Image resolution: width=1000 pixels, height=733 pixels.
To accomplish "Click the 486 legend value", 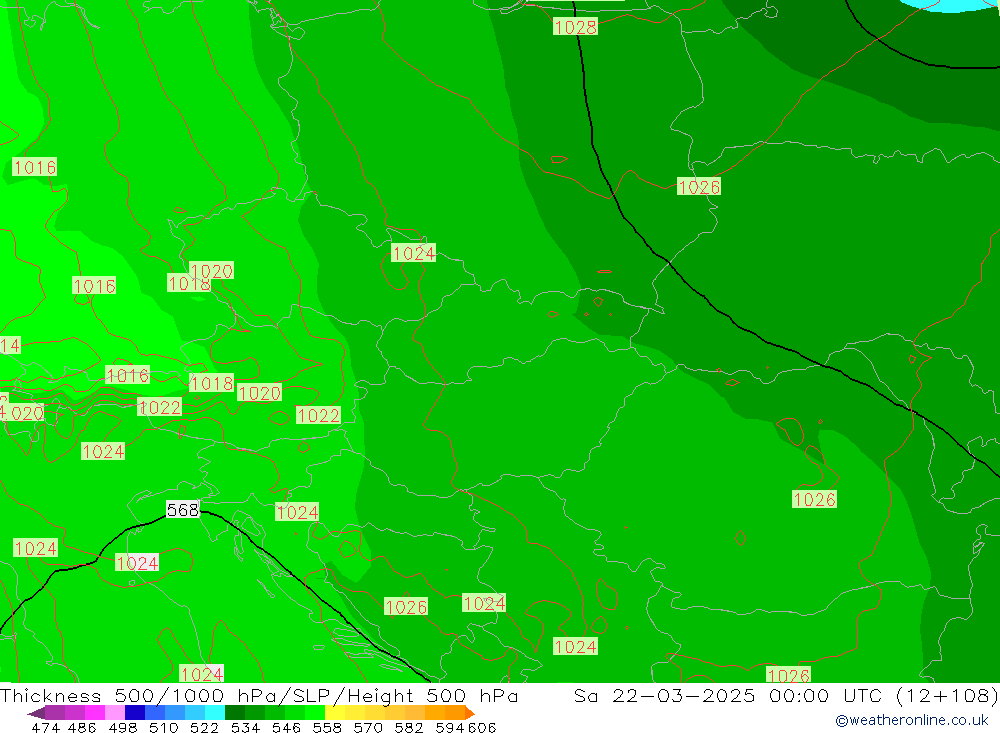I will point(82,727).
